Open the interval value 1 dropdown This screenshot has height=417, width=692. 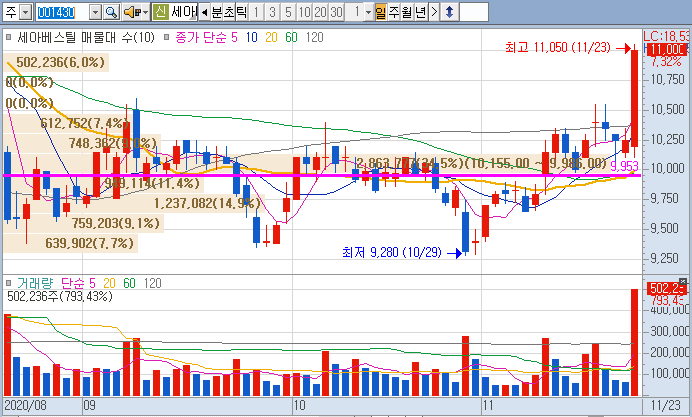(x=368, y=12)
